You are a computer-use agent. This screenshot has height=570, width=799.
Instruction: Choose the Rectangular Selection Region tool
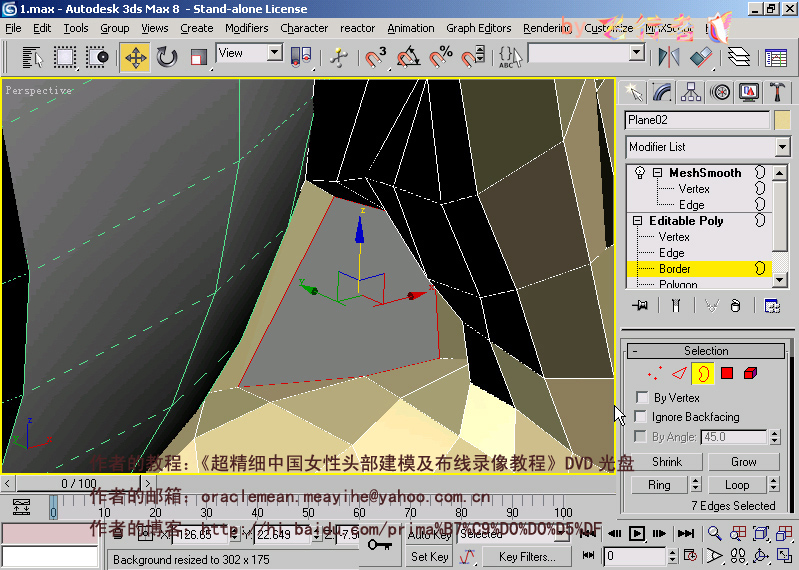[x=65, y=57]
